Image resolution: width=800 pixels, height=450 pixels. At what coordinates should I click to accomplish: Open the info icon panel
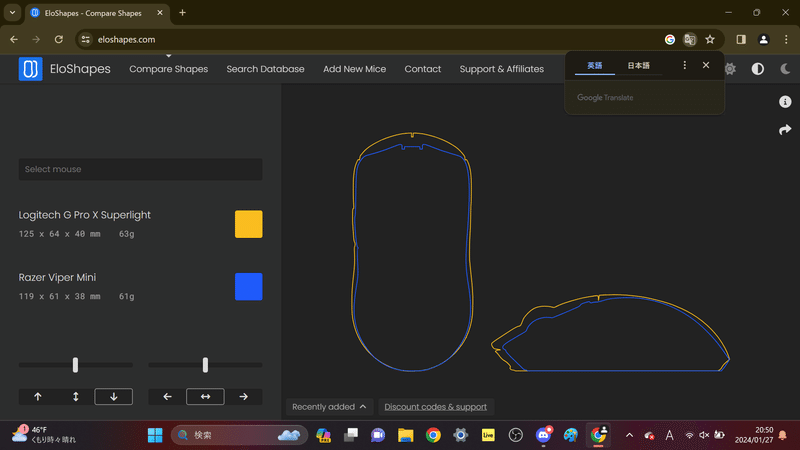[785, 102]
